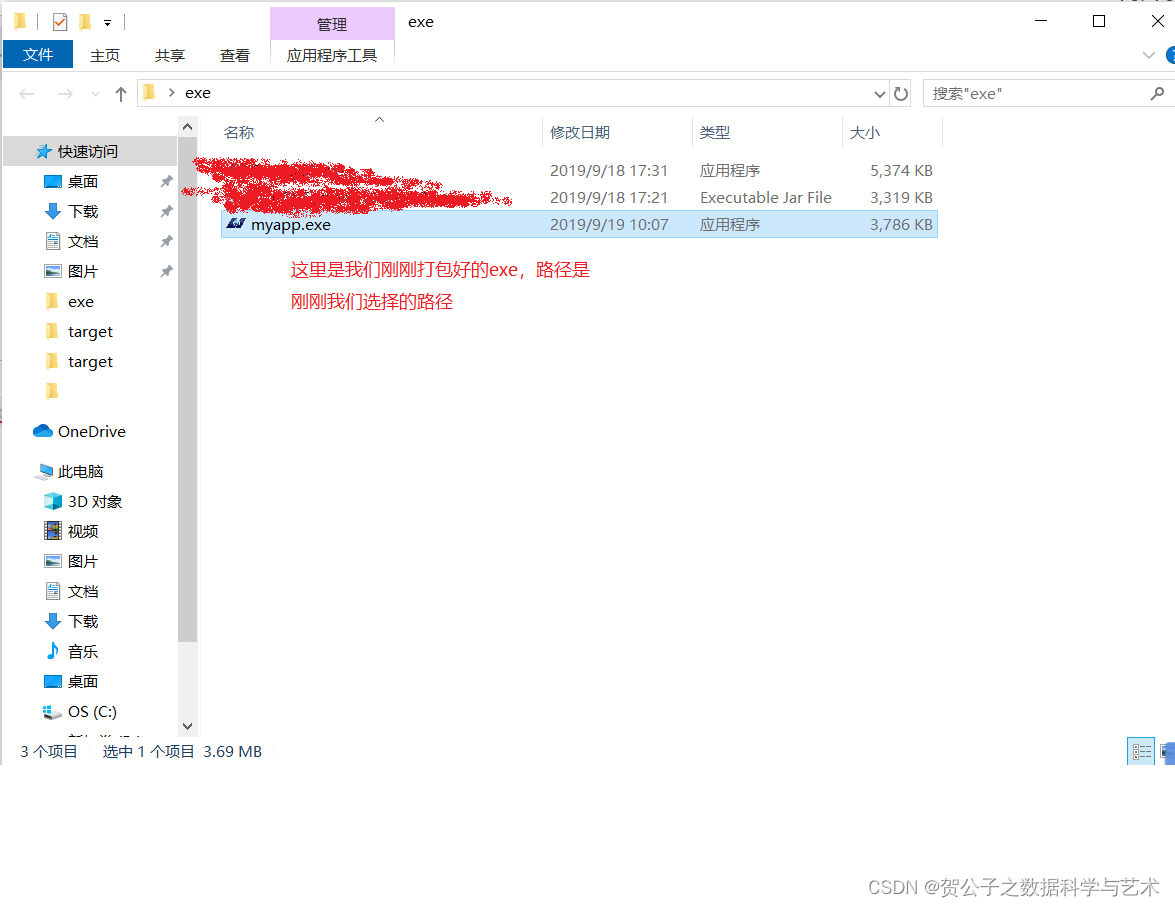Open the help icon at ribbon right

pos(1171,55)
